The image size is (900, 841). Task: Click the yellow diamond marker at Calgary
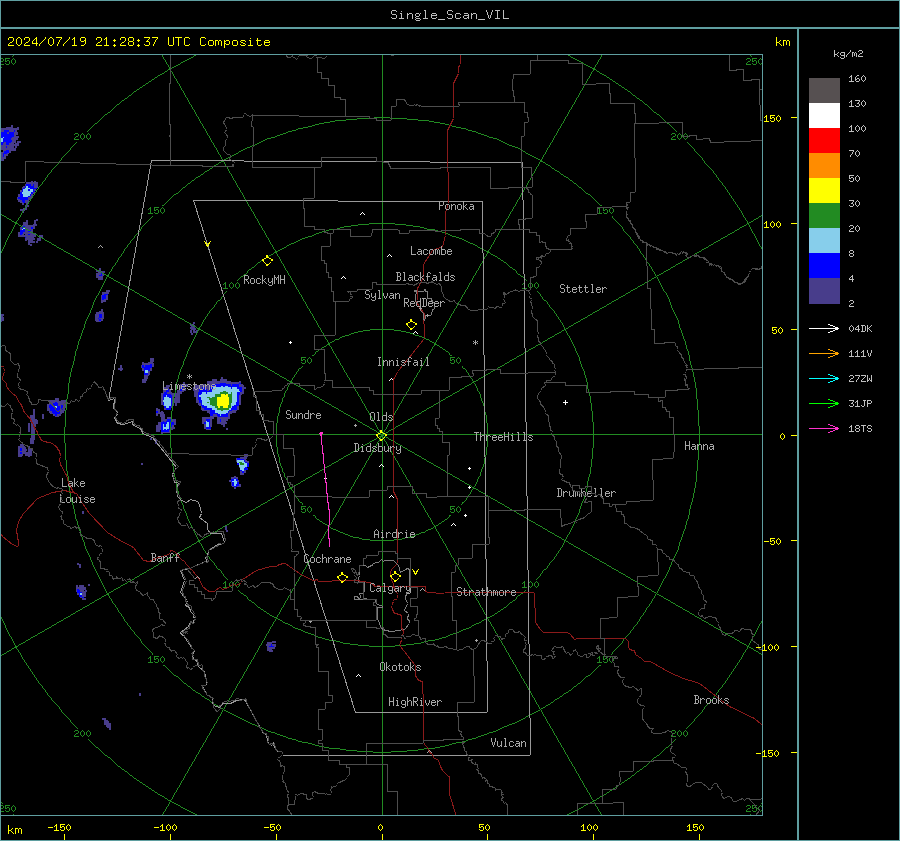tap(395, 576)
